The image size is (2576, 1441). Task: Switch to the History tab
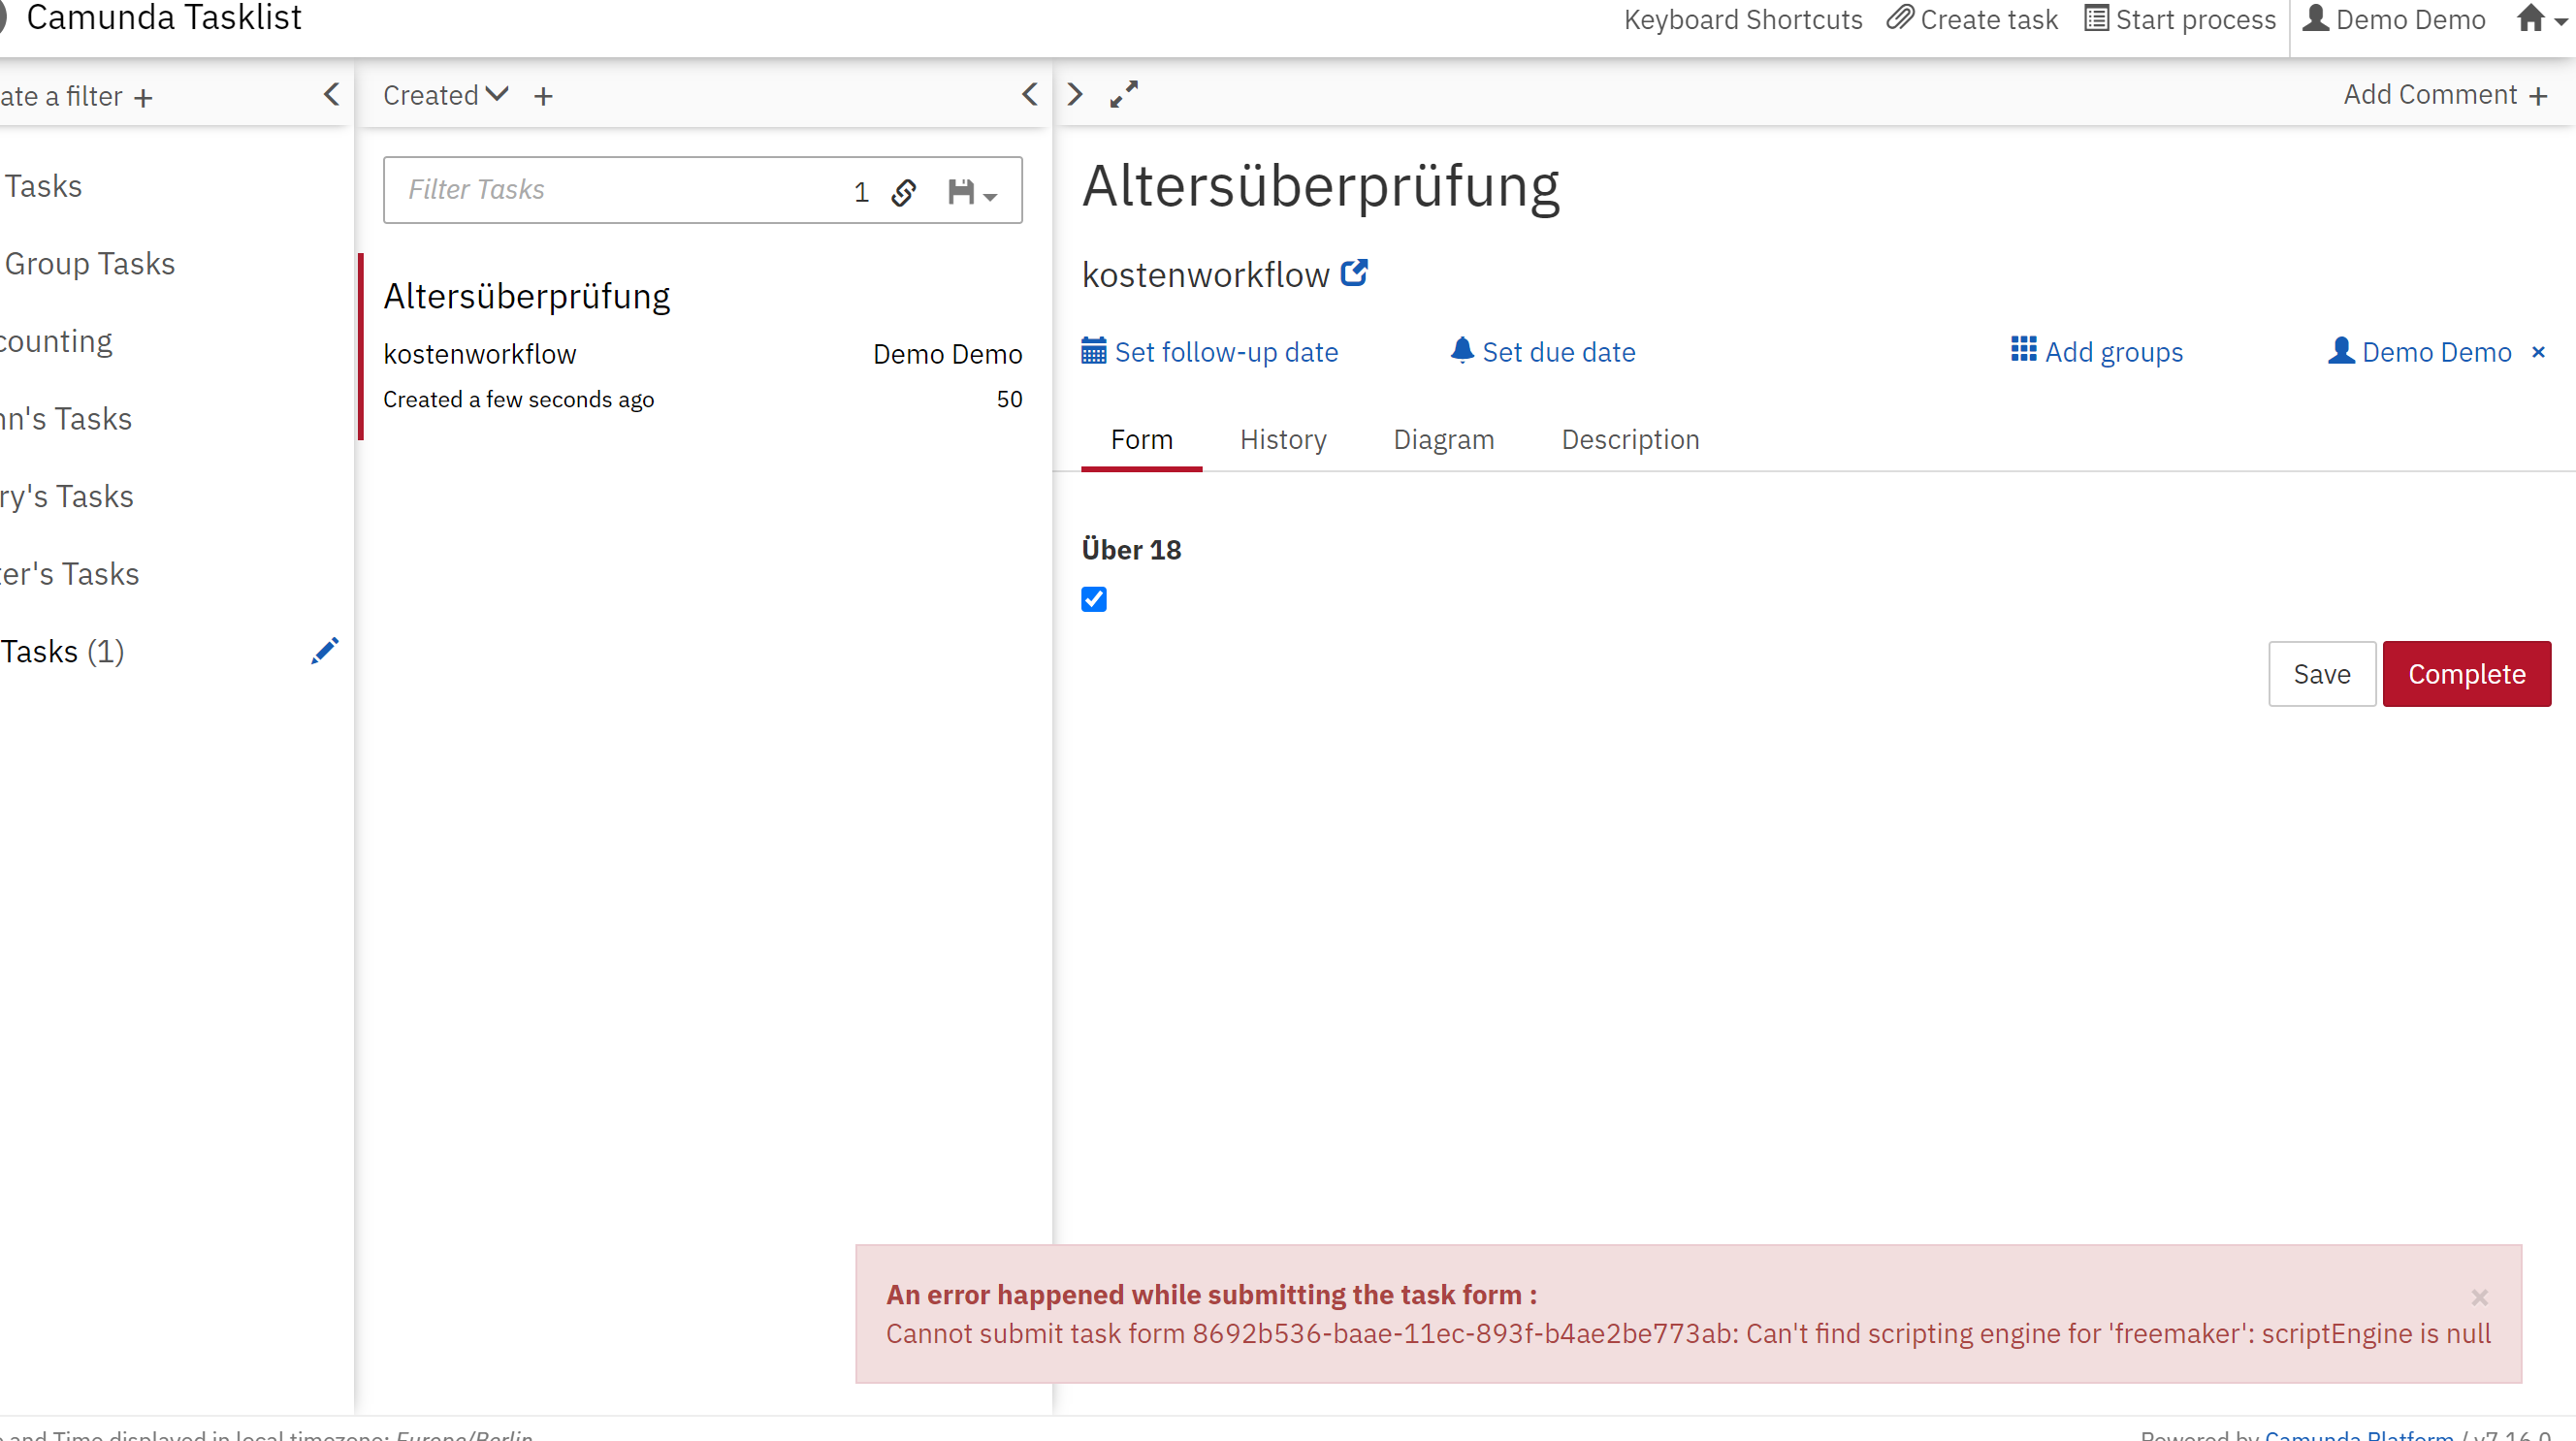coord(1283,439)
